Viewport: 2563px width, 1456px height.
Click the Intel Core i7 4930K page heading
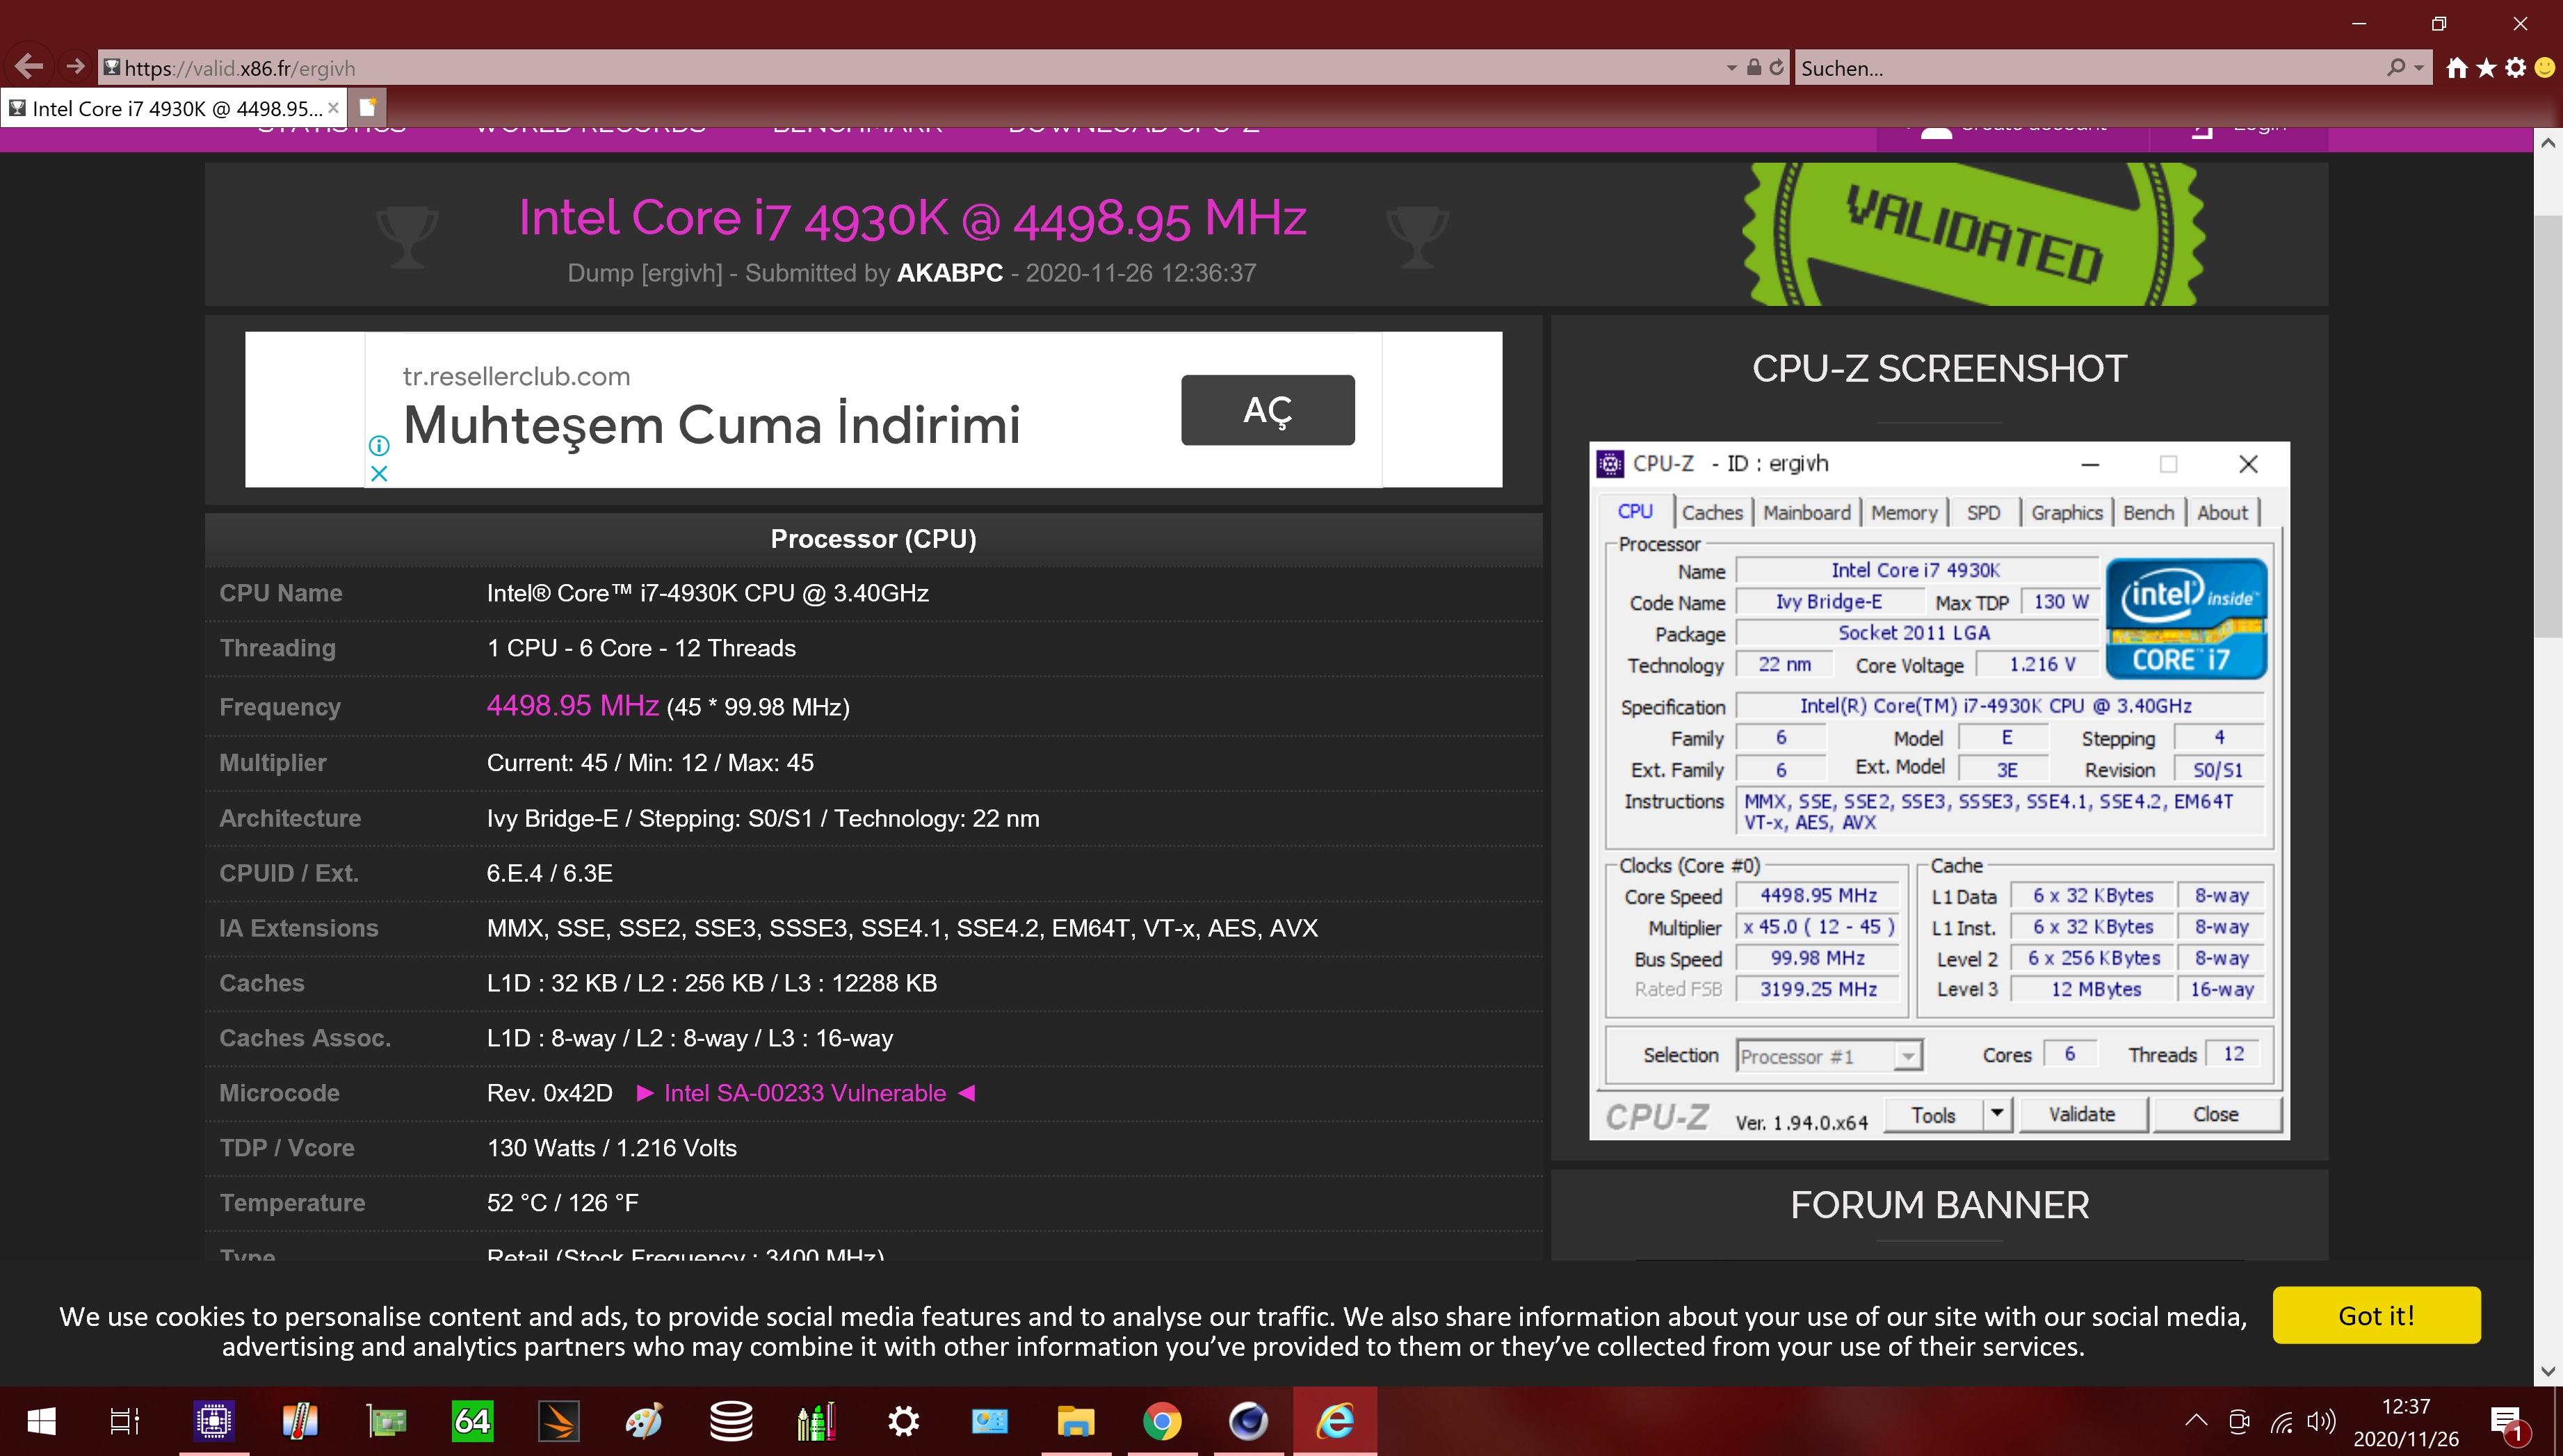[x=912, y=218]
